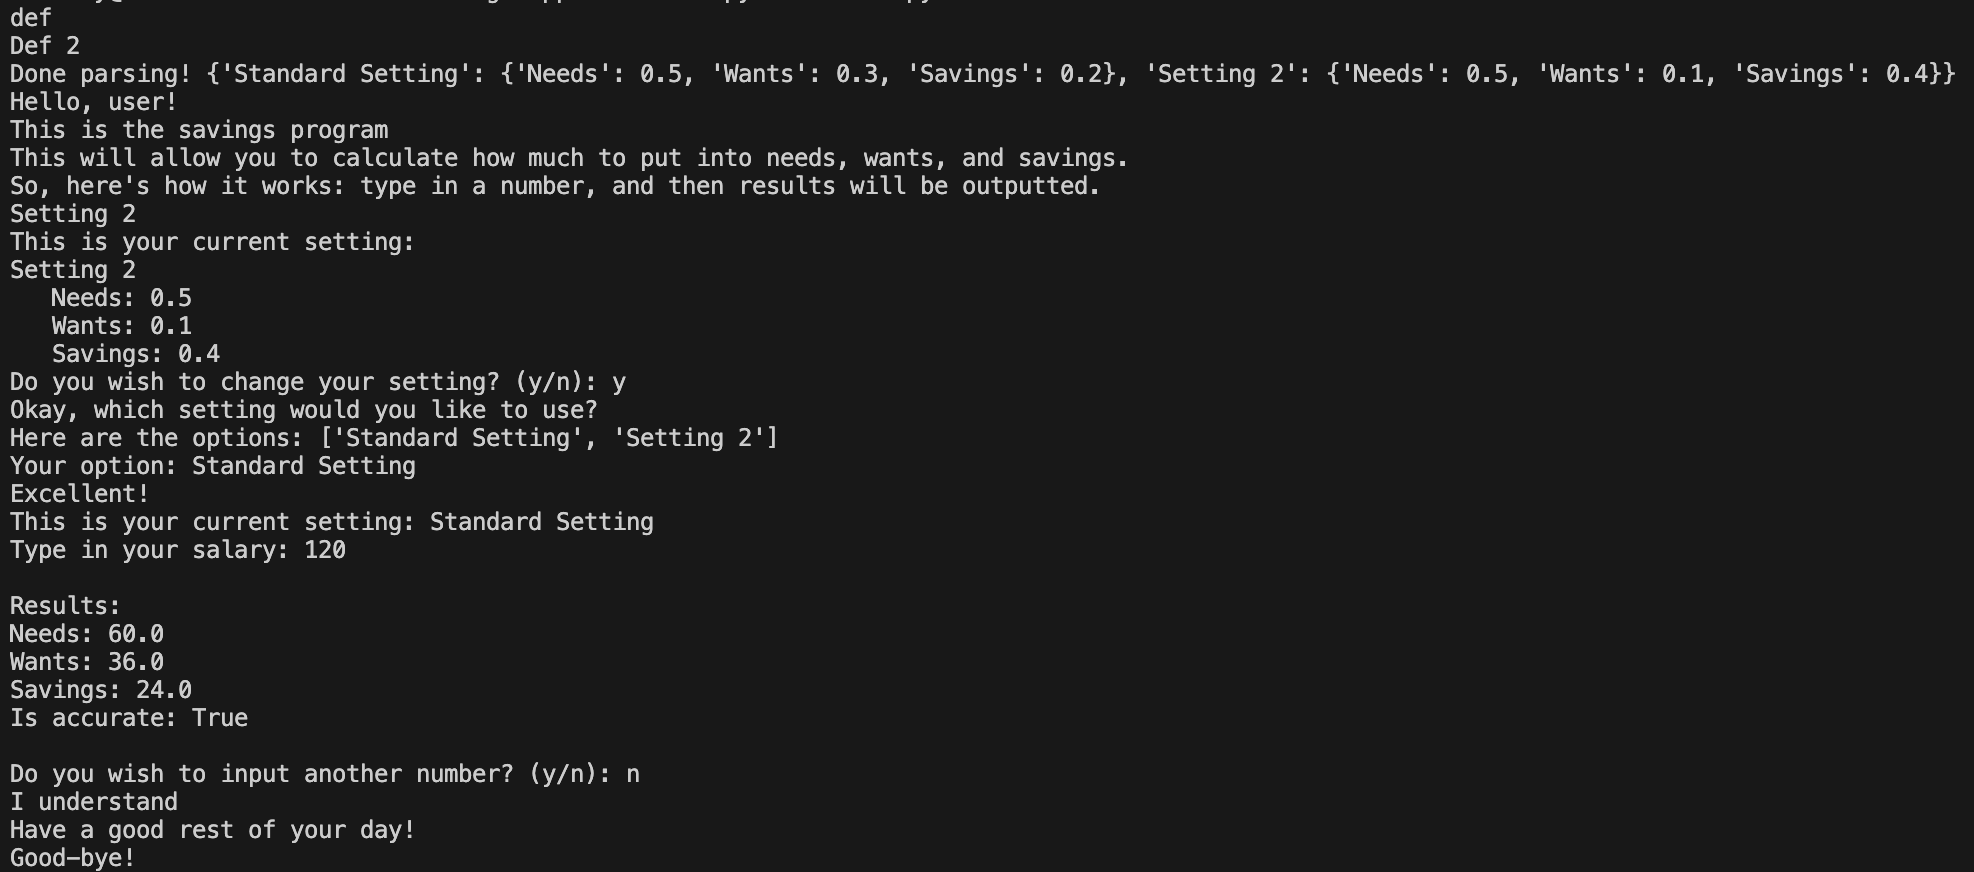Screen dimensions: 1974x872
Task: Click the 'Hello, user!' greeting text
Action: point(94,102)
